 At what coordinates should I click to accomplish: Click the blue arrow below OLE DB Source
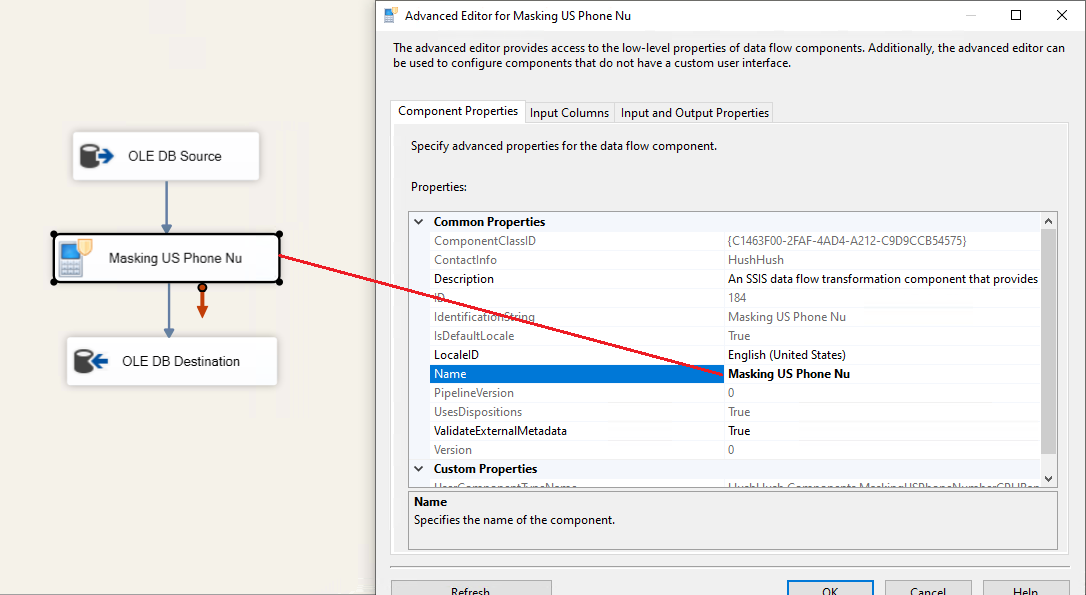click(167, 208)
